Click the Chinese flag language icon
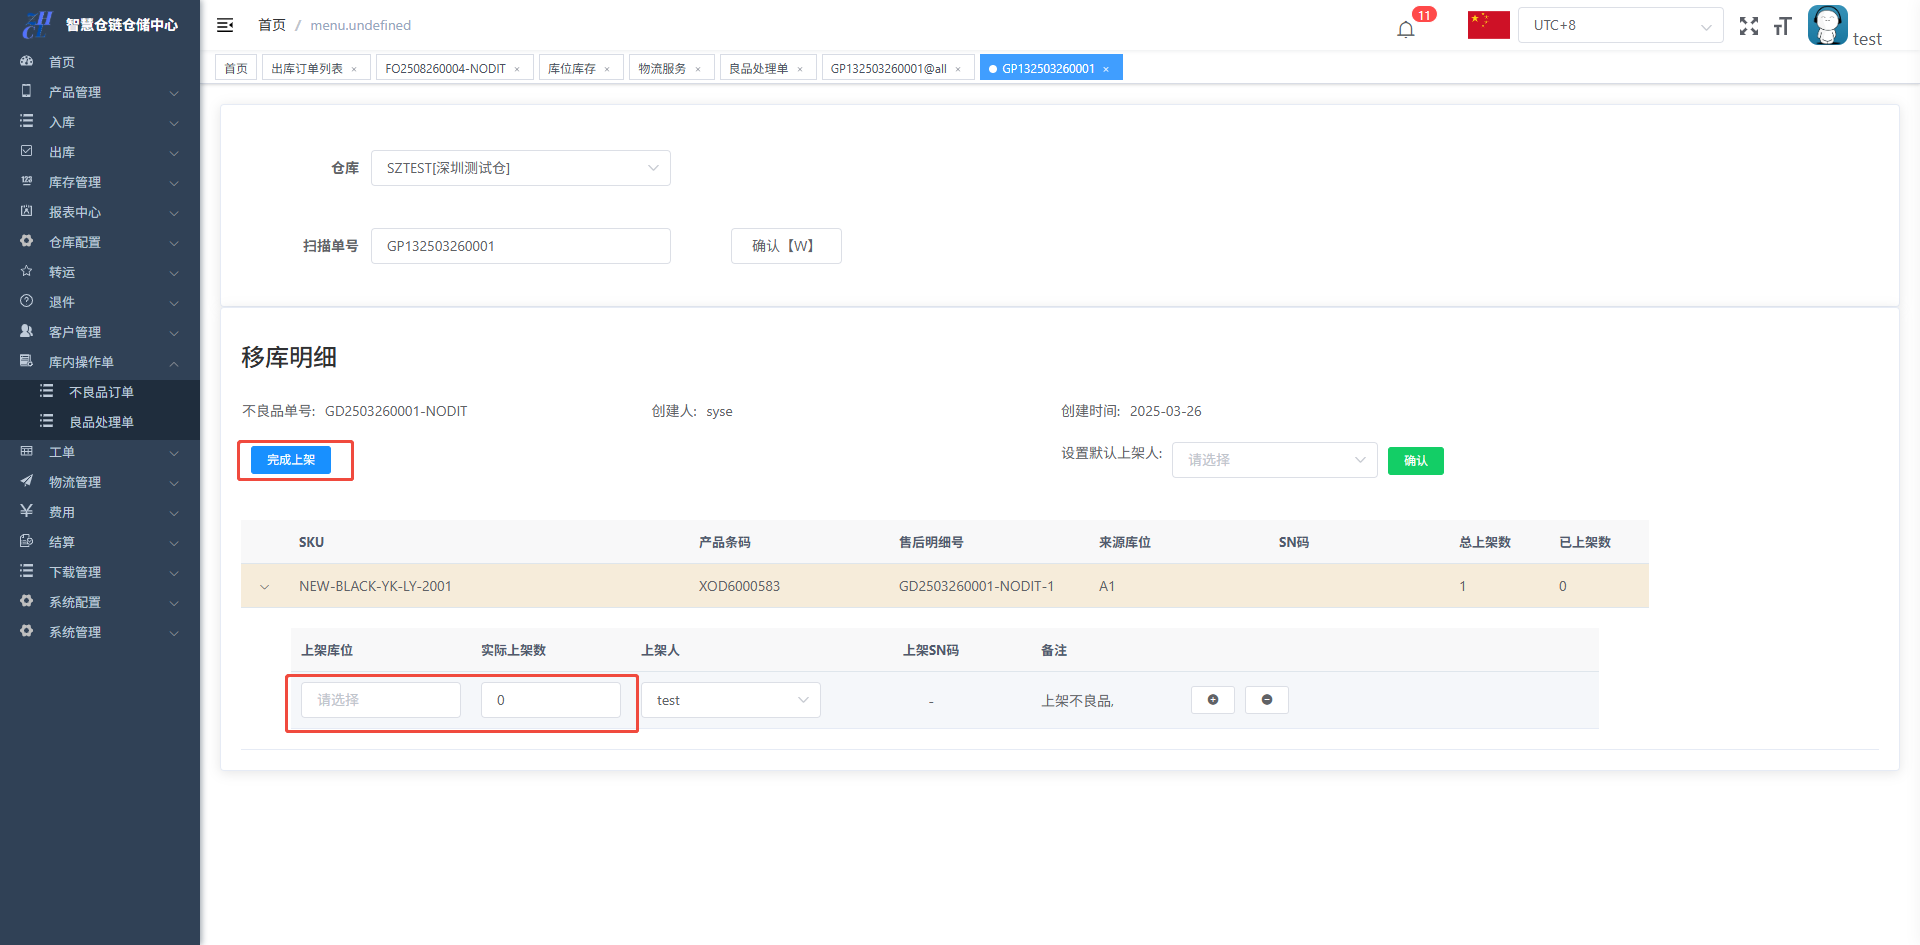 pyautogui.click(x=1488, y=25)
